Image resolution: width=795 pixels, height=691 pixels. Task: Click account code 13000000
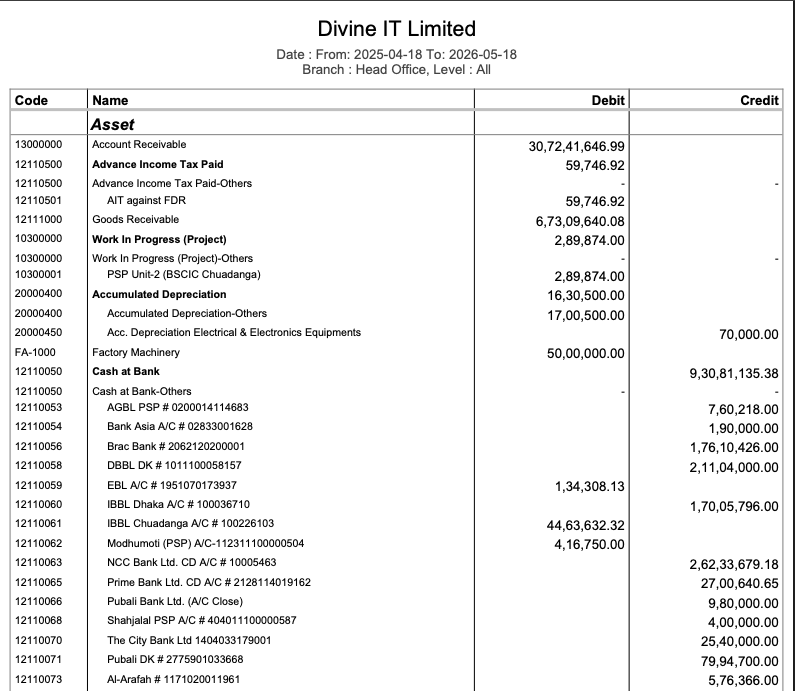coord(39,144)
